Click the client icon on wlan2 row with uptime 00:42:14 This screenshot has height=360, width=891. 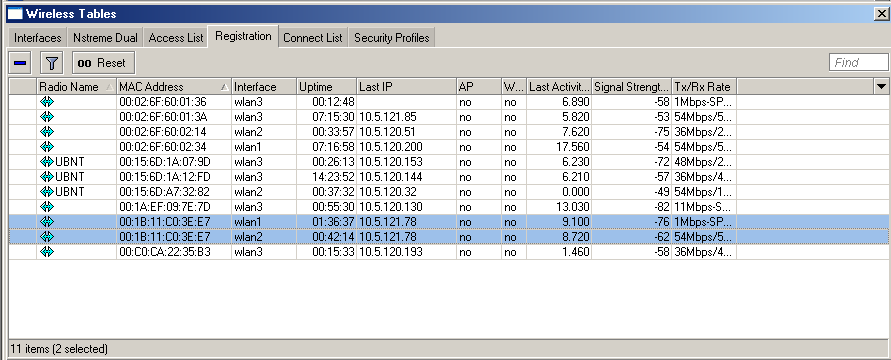[47, 236]
